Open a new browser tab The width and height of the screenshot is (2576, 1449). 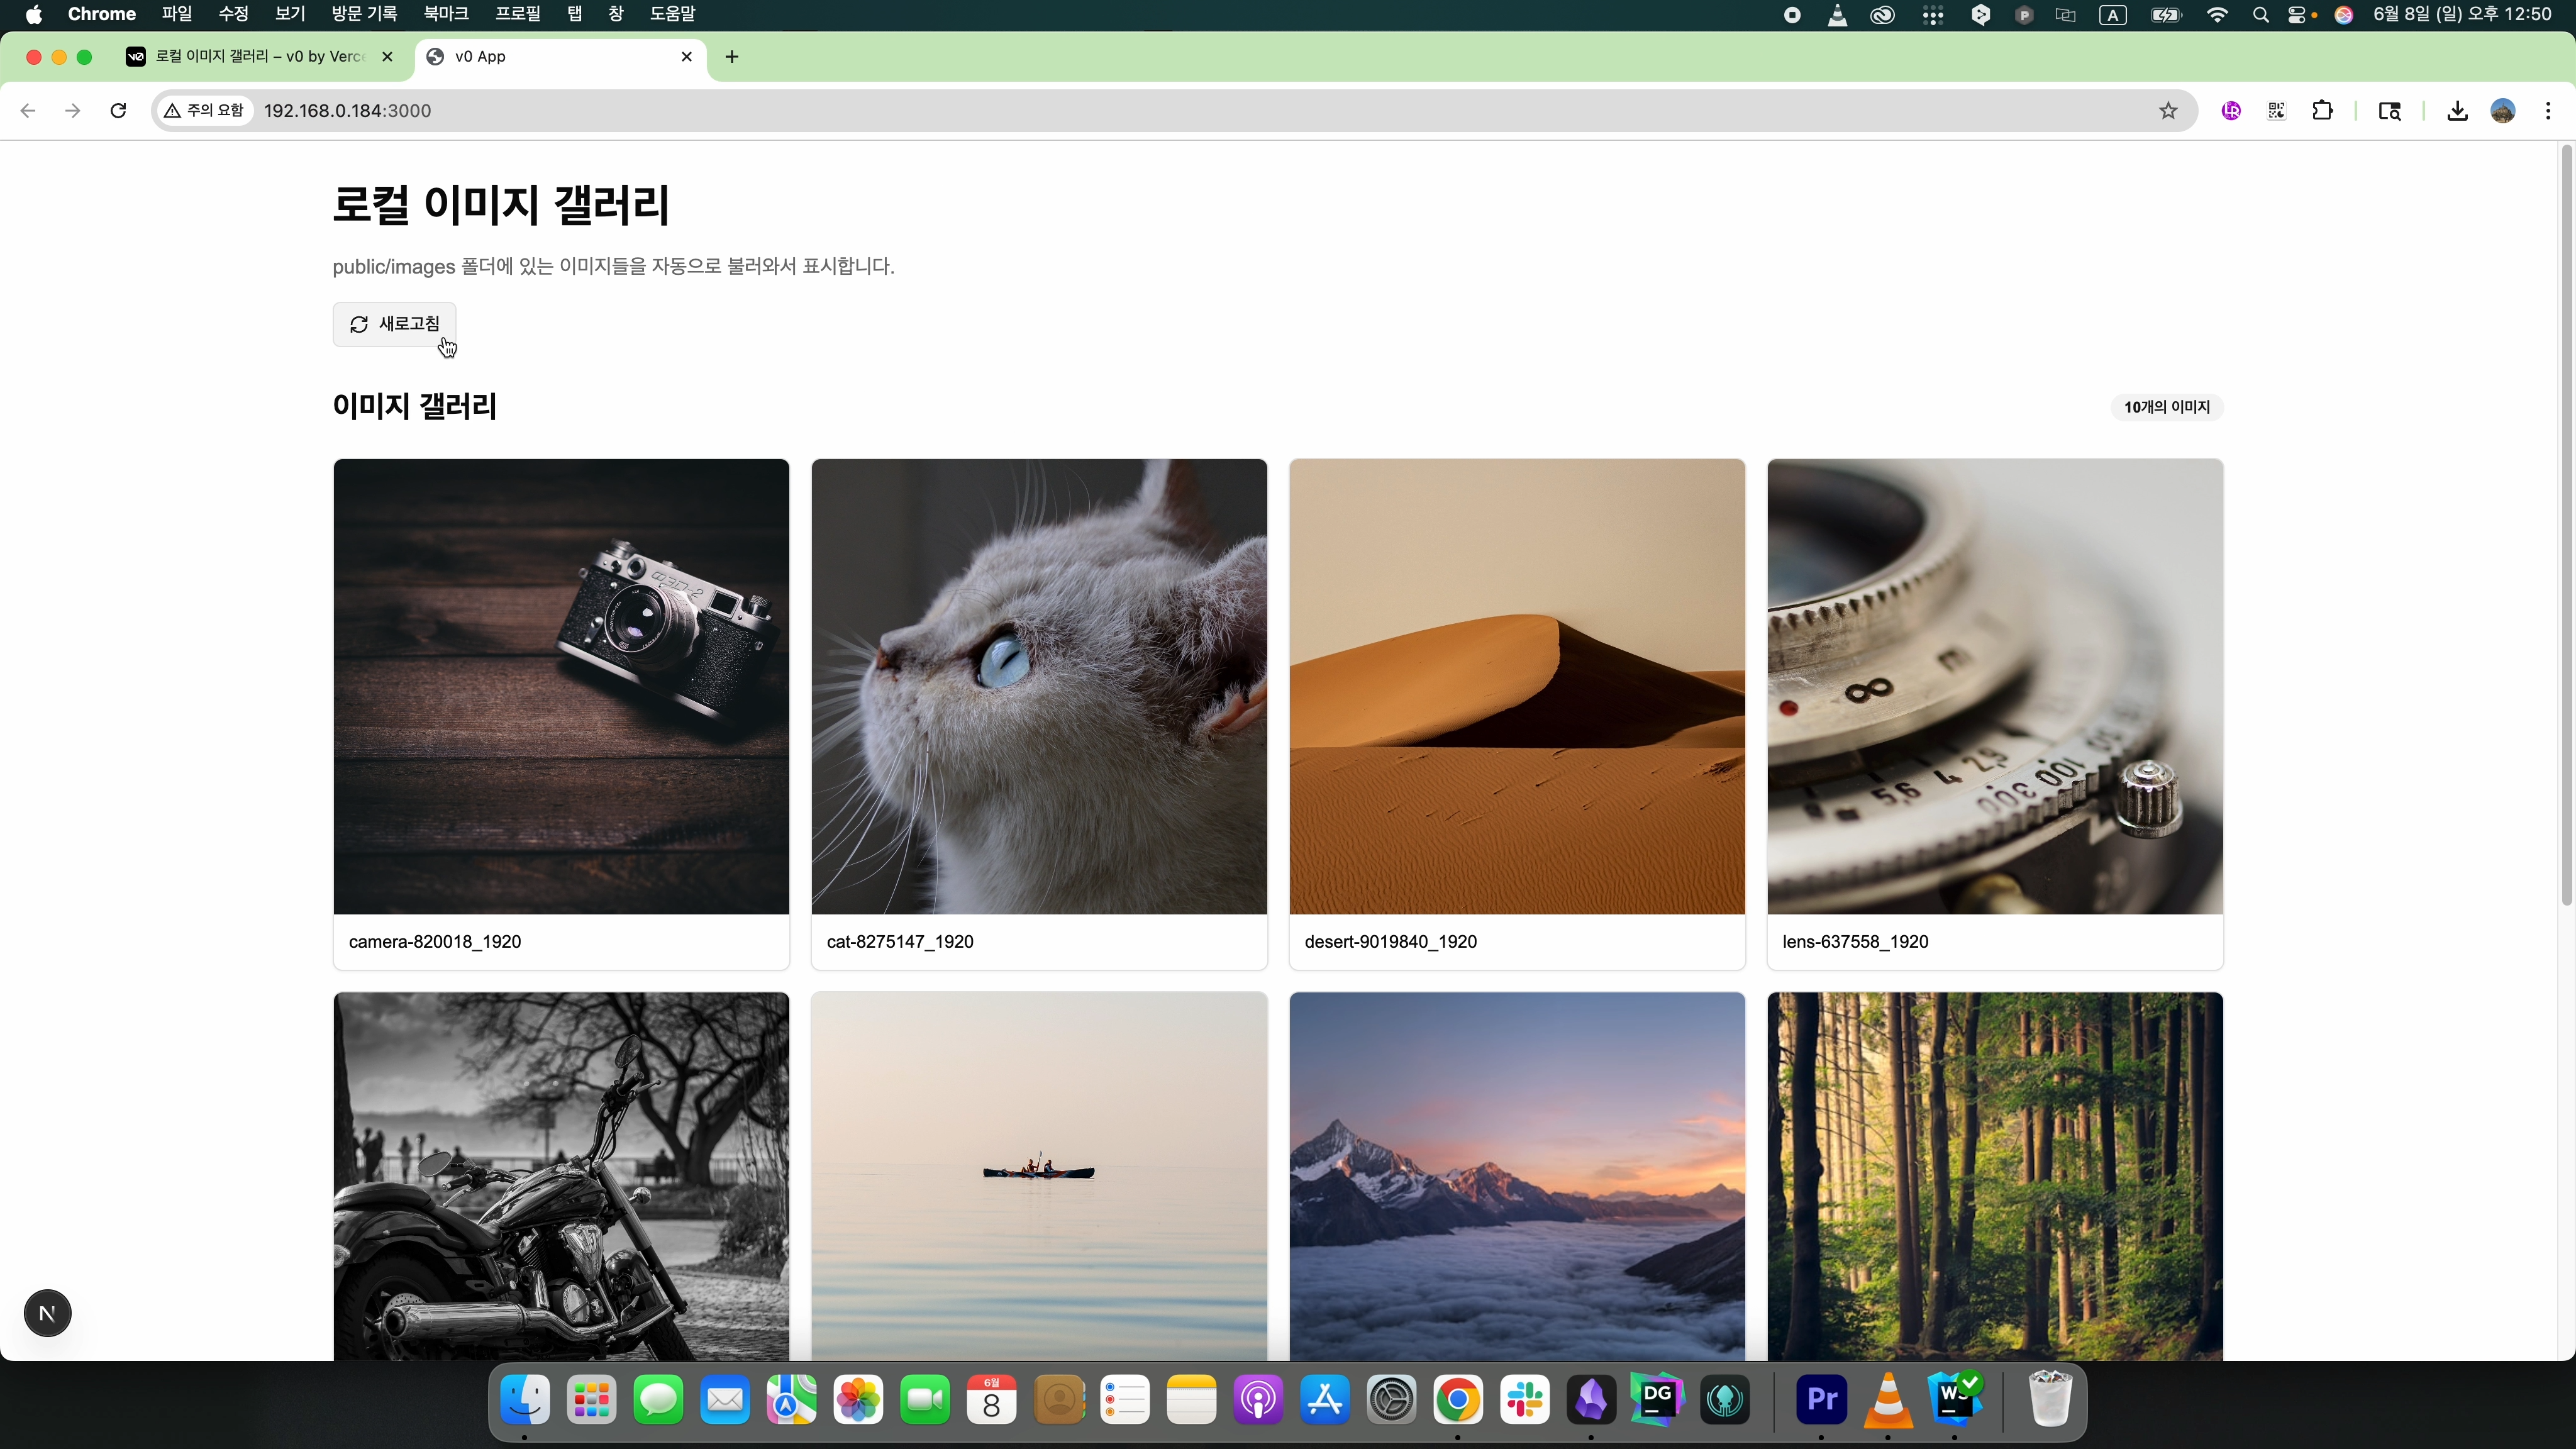(732, 57)
